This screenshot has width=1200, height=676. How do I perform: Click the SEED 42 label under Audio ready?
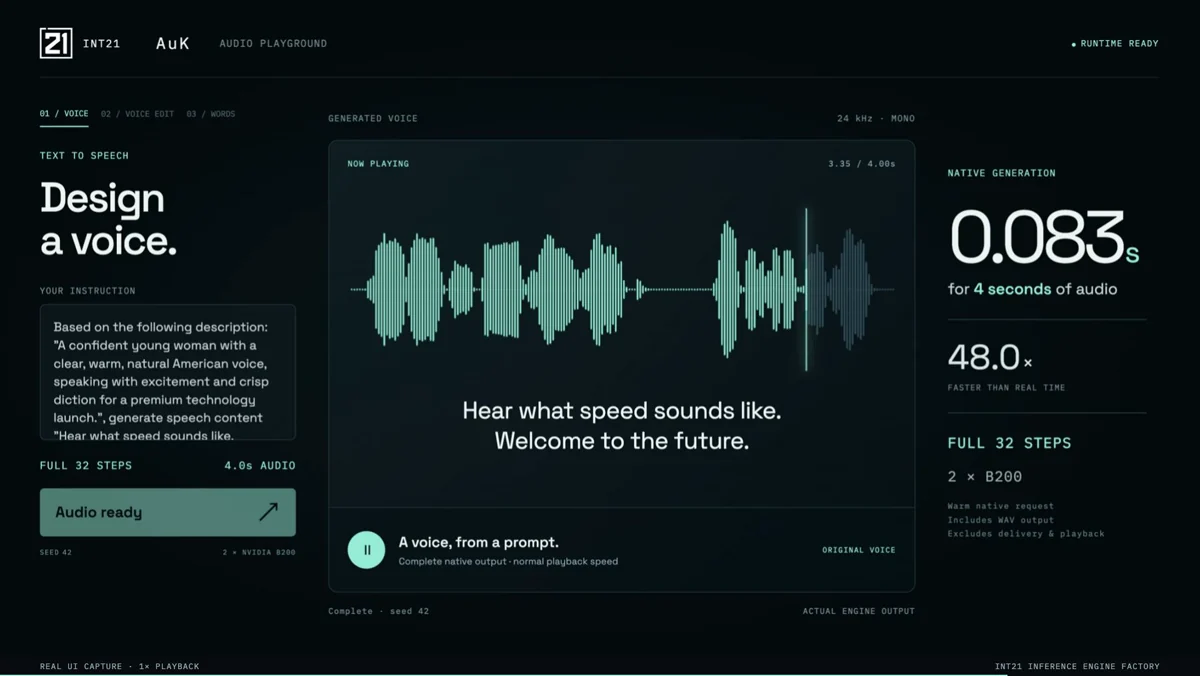56,552
